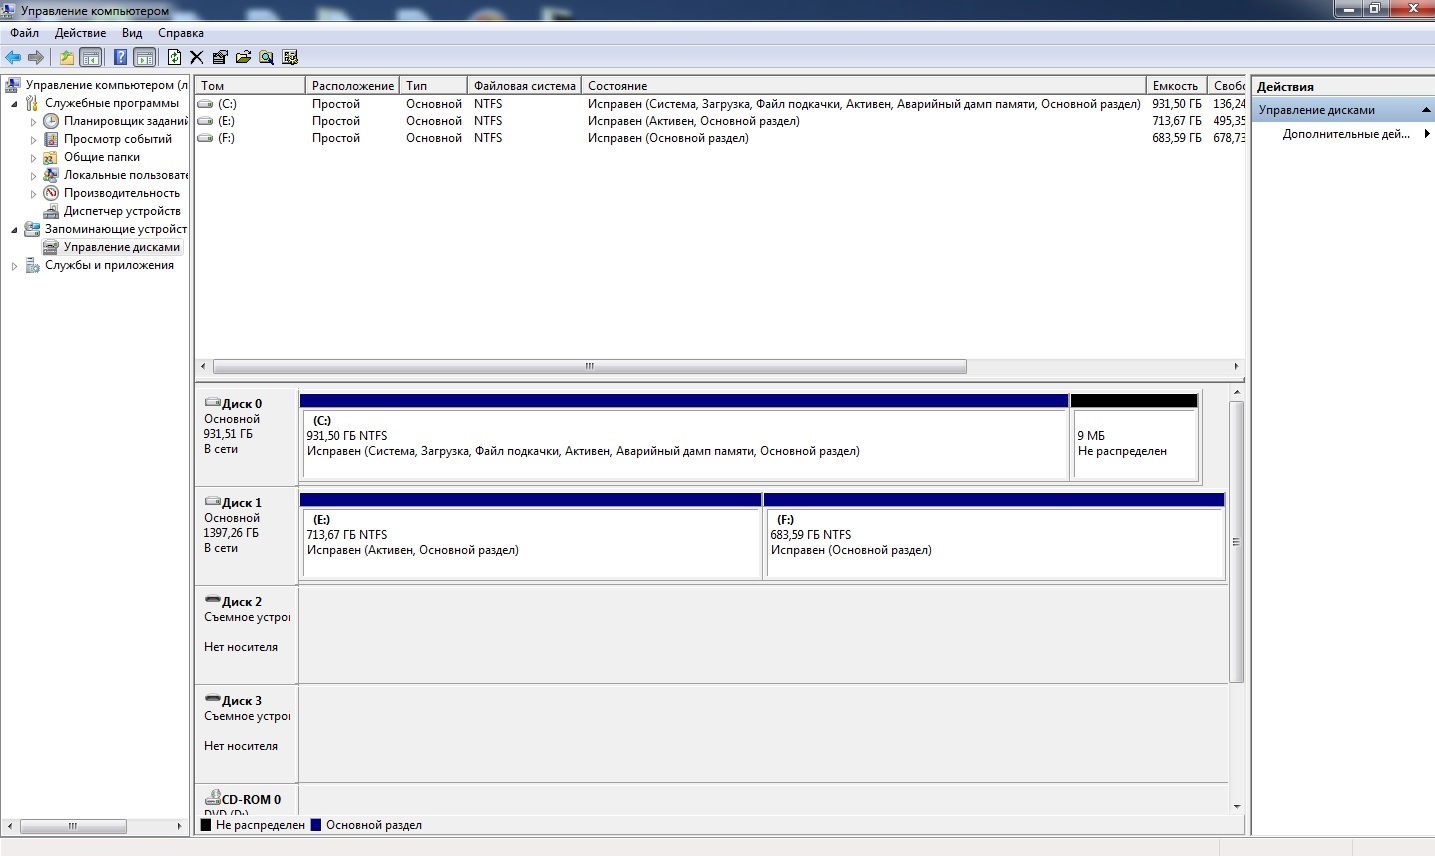Expand the Производительность node arrow
Viewport: 1435px width, 856px height.
[x=33, y=194]
